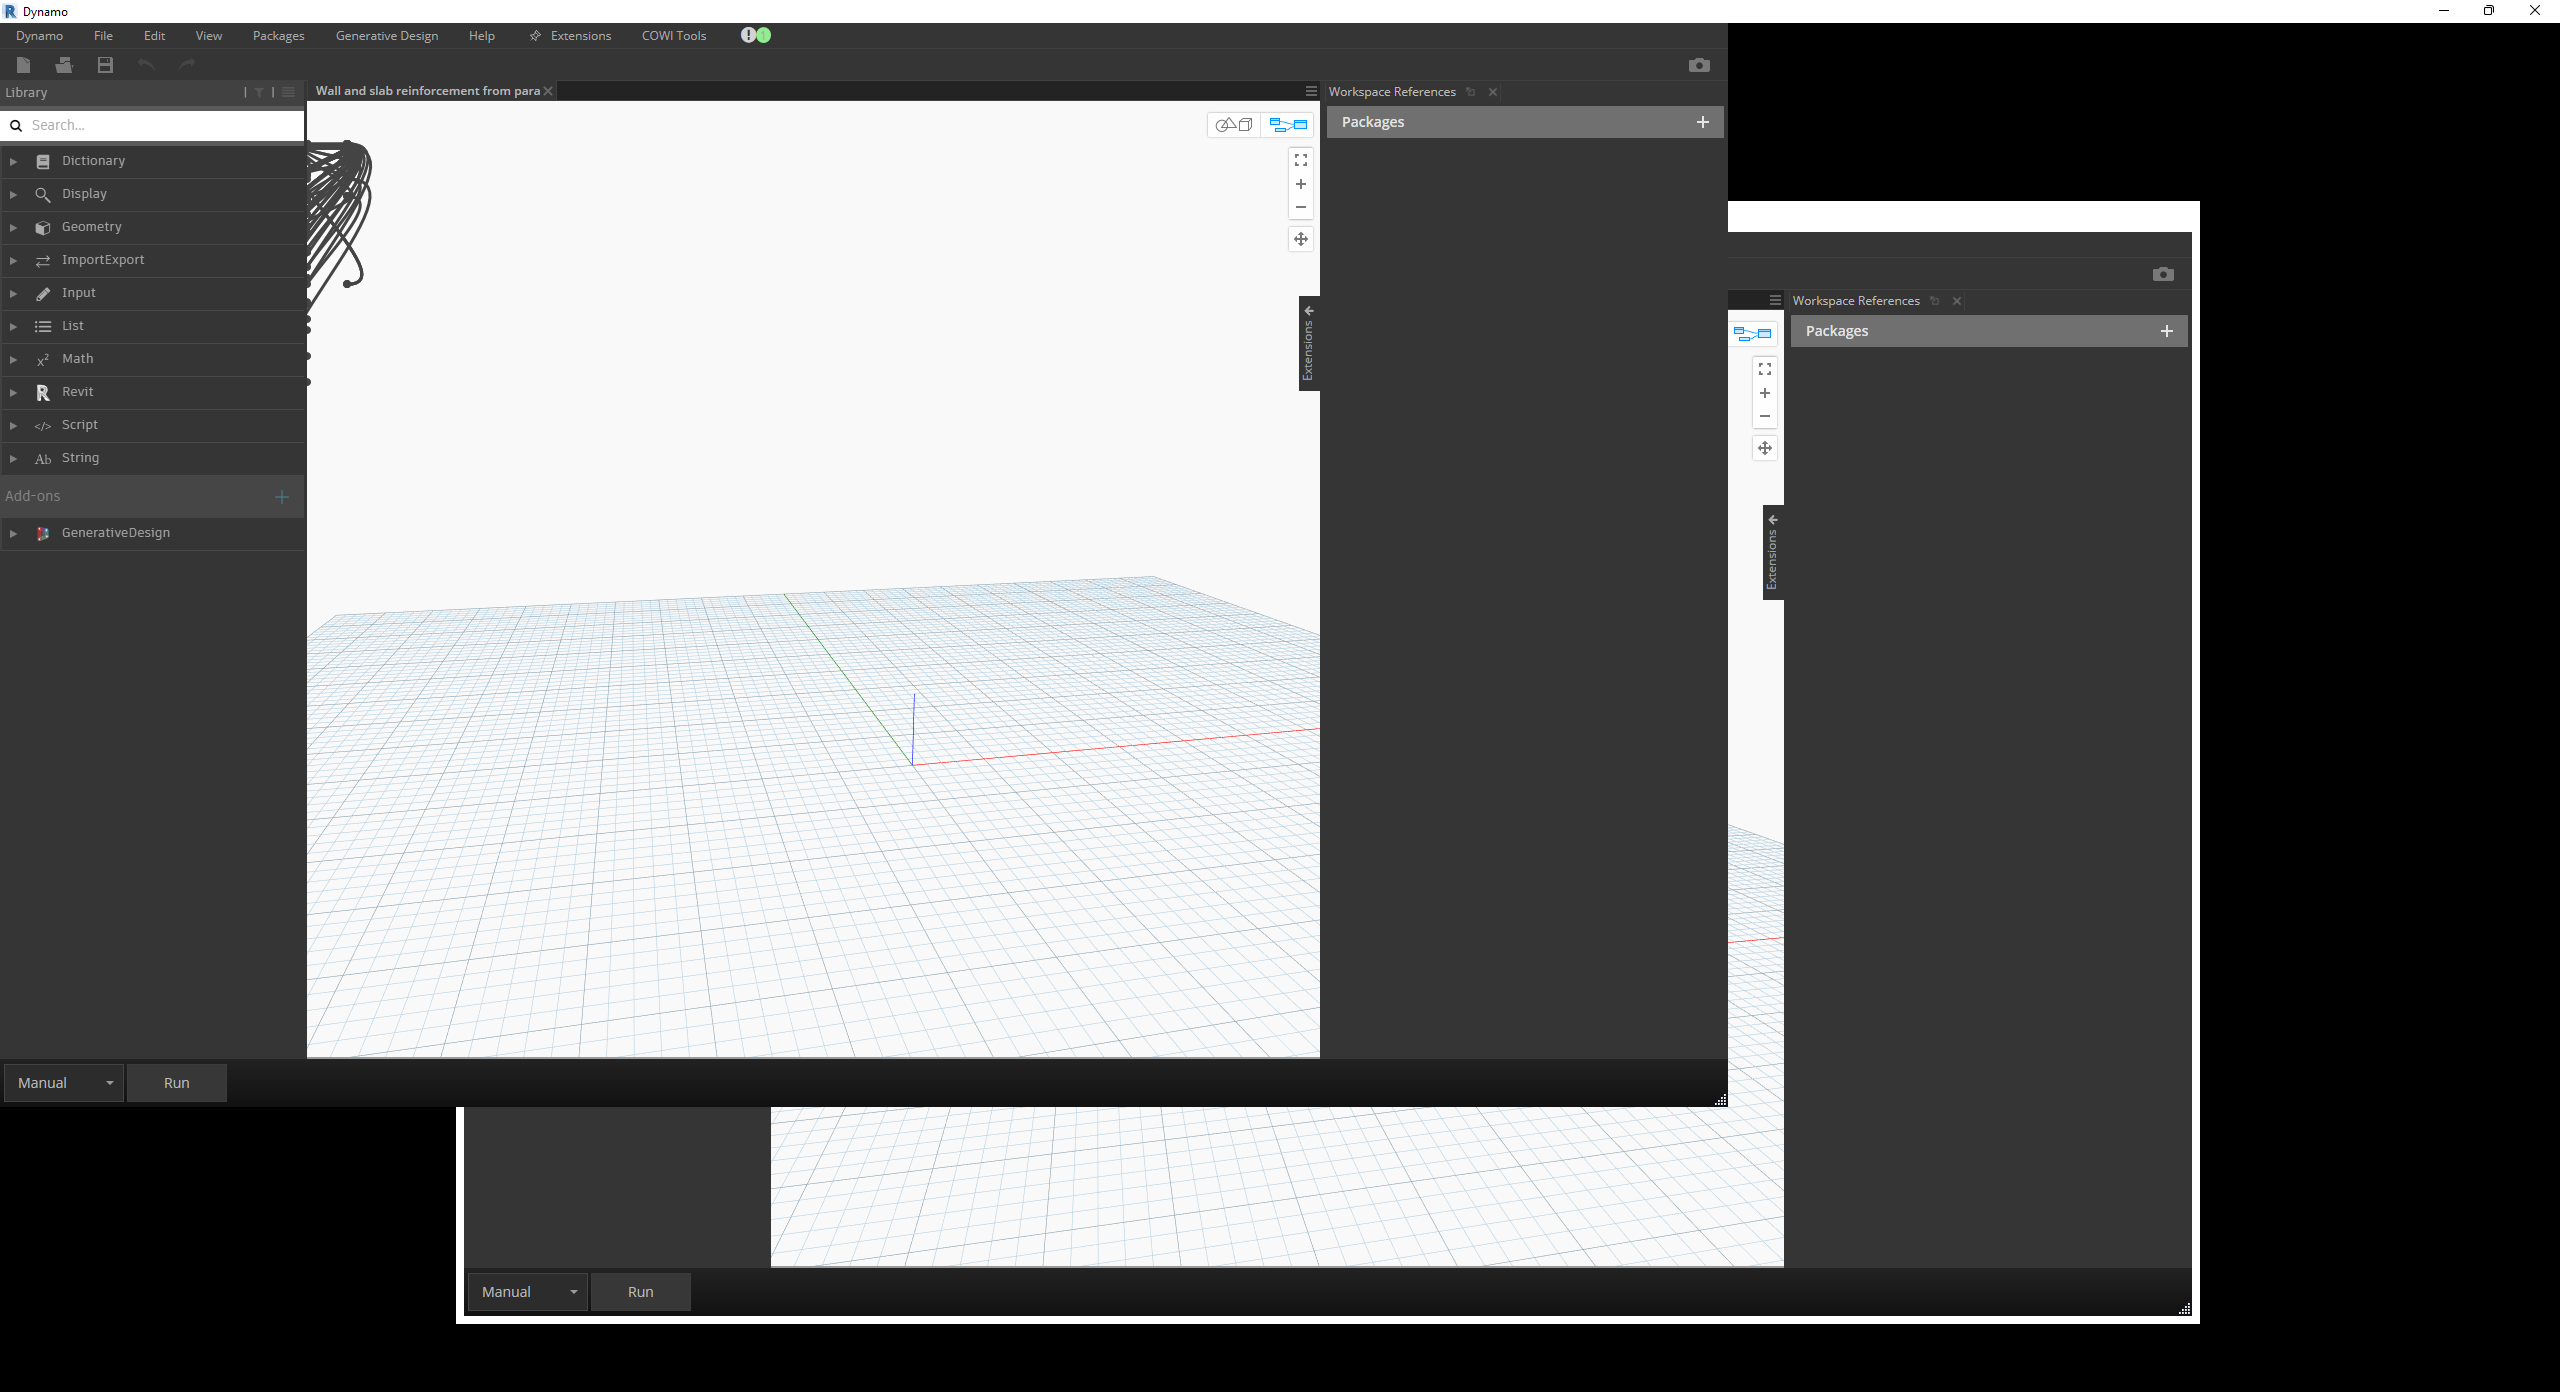Click the Open file folder icon

[x=64, y=65]
